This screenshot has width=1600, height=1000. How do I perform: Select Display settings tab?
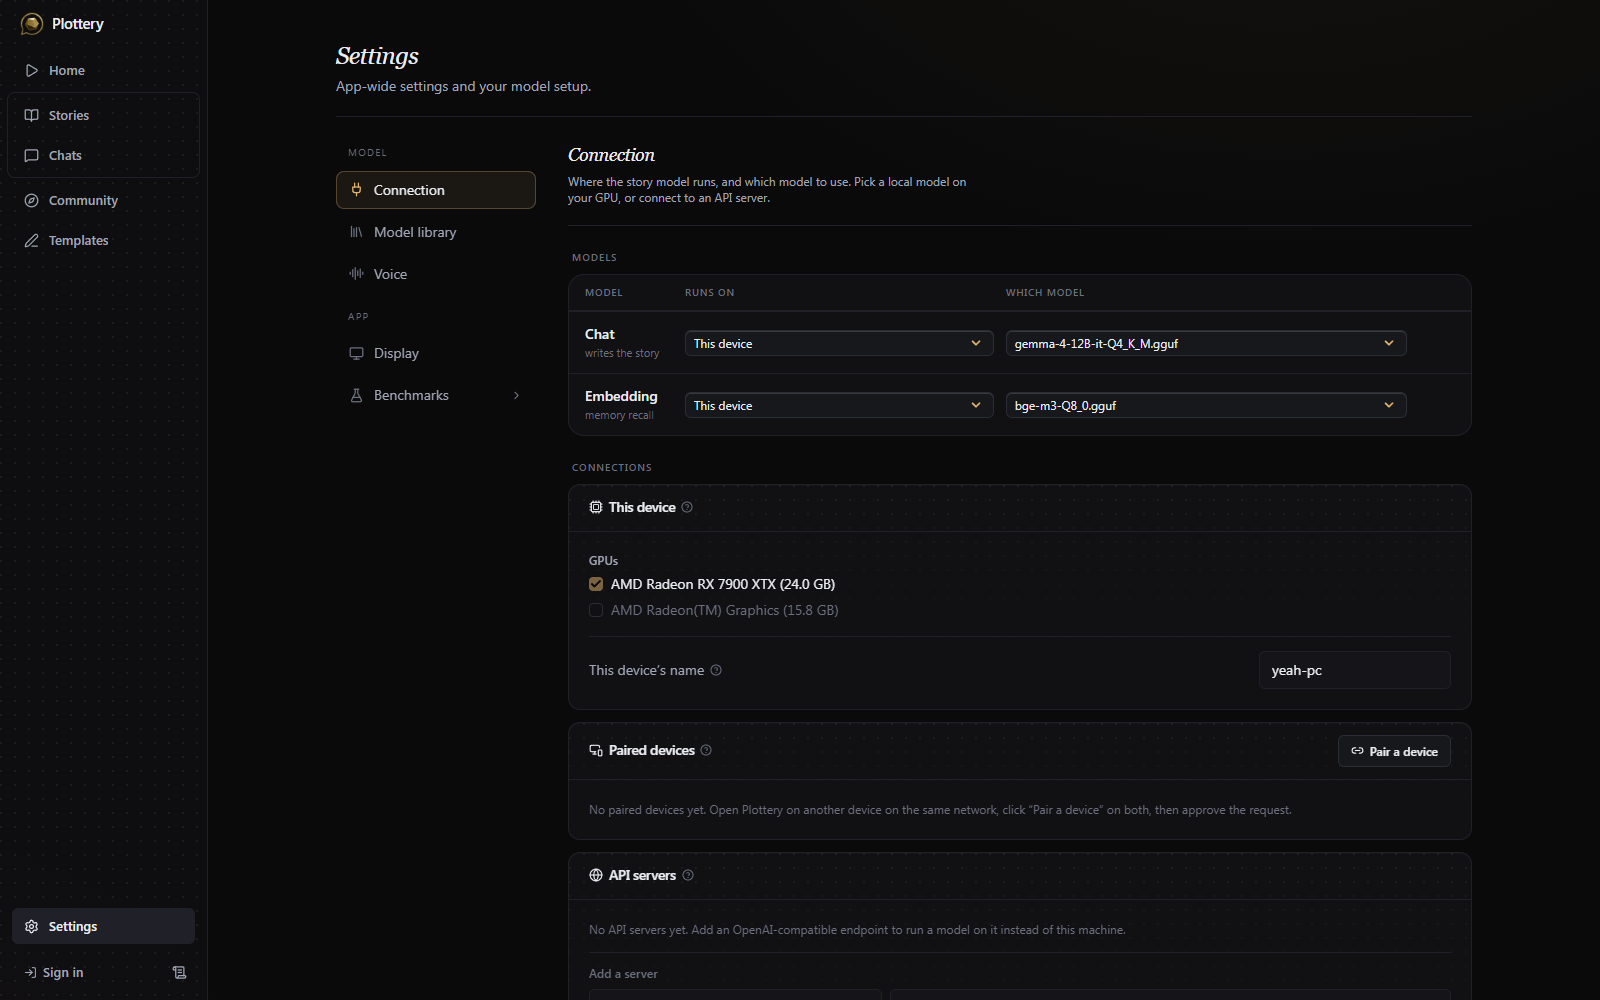click(x=436, y=354)
